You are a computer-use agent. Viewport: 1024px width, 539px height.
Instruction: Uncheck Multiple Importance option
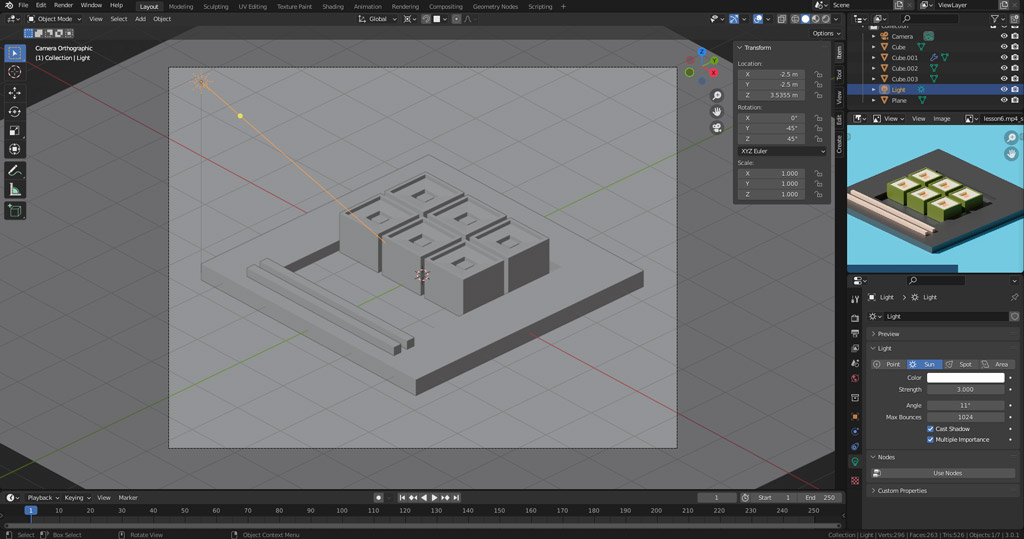tap(931, 439)
